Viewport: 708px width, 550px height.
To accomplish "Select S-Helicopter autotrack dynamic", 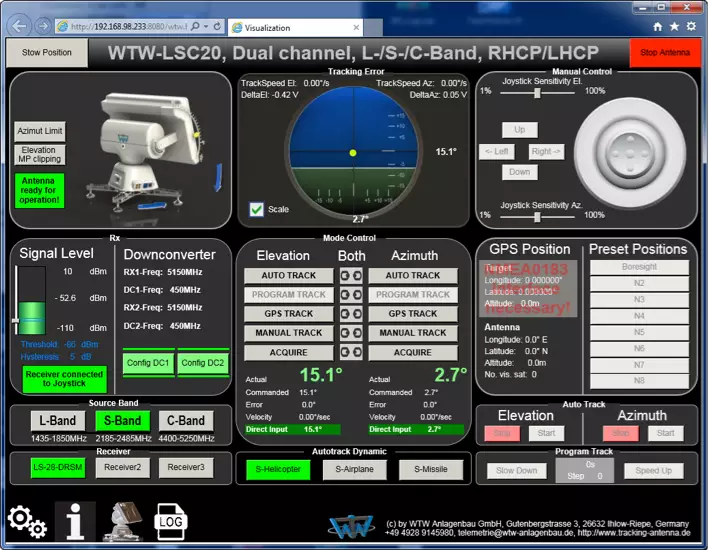I will [x=278, y=470].
